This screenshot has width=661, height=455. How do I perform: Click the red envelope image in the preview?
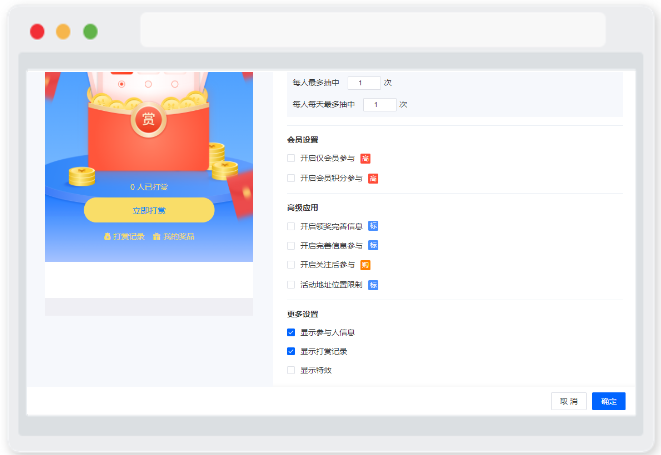[x=148, y=135]
